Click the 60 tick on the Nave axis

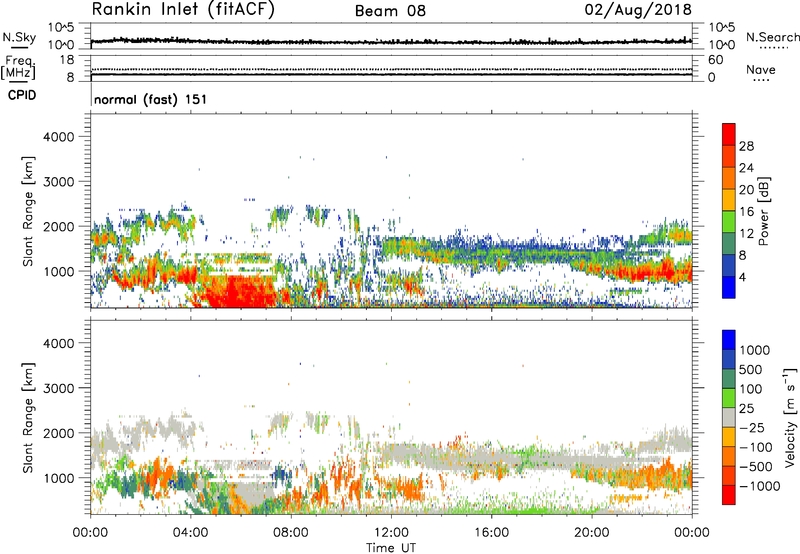click(x=716, y=60)
